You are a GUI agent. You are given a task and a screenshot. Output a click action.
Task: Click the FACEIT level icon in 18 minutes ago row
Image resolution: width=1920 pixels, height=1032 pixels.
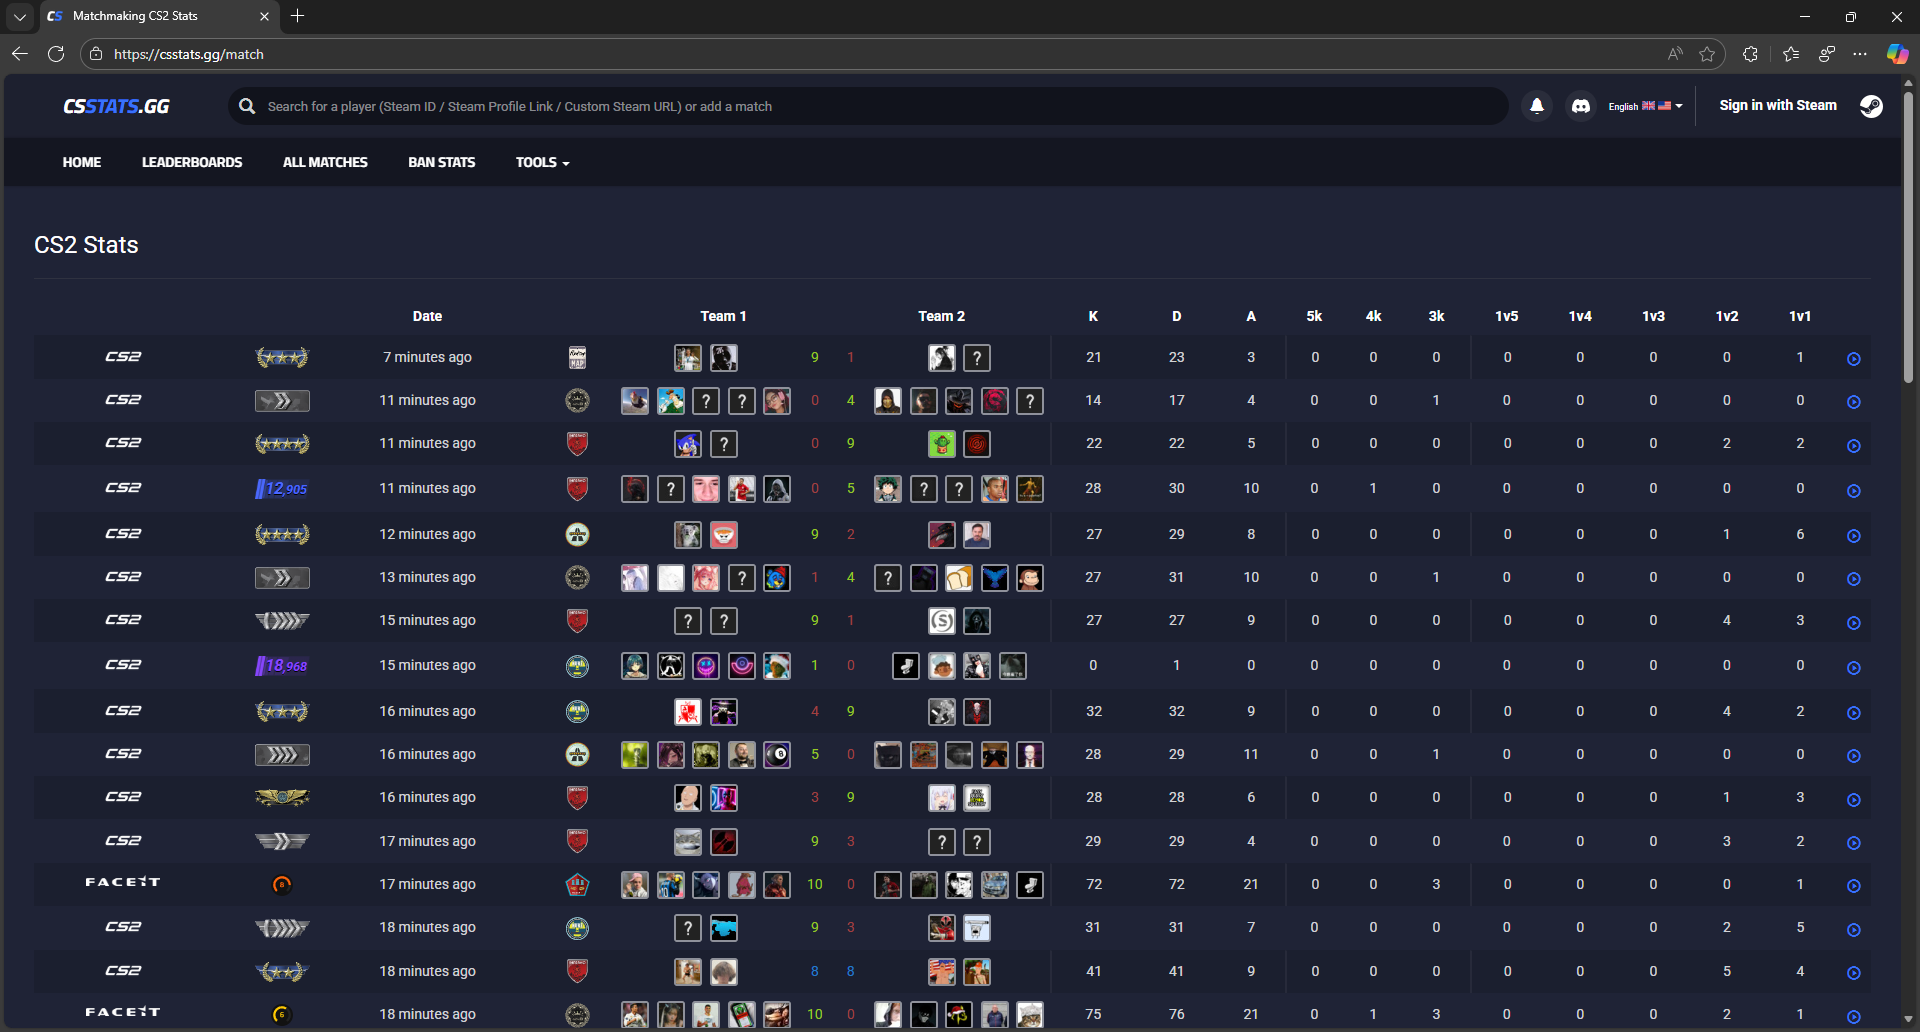pyautogui.click(x=282, y=1014)
